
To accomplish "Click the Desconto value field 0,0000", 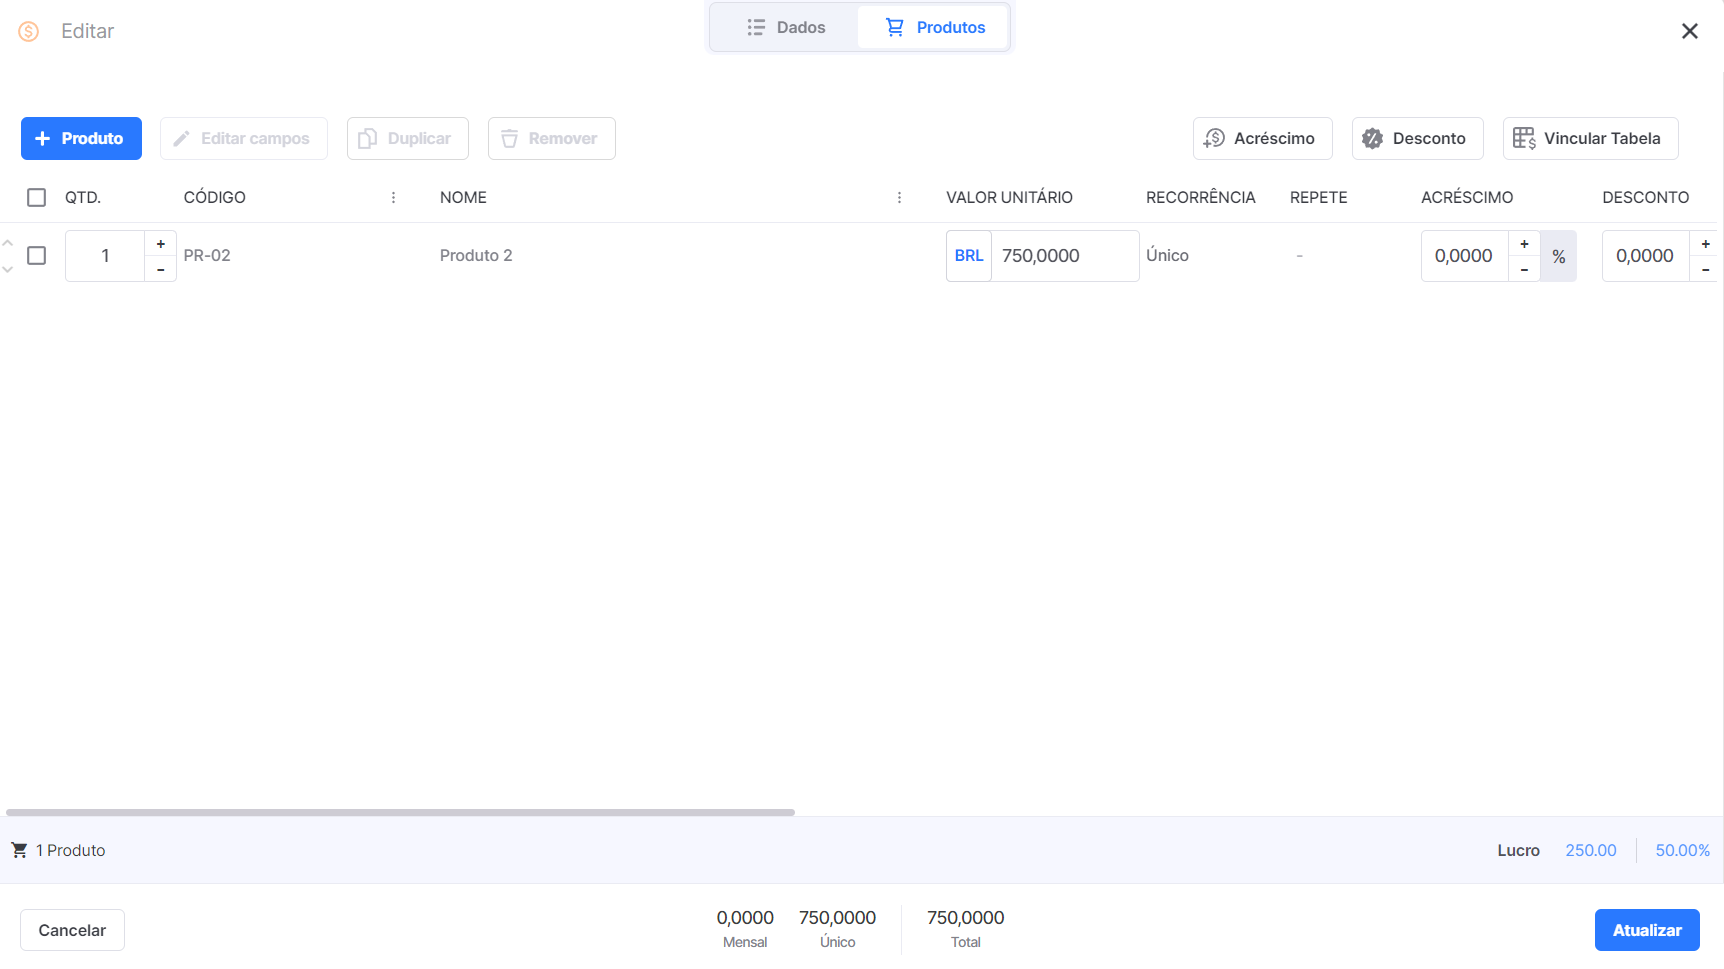I will (1646, 256).
